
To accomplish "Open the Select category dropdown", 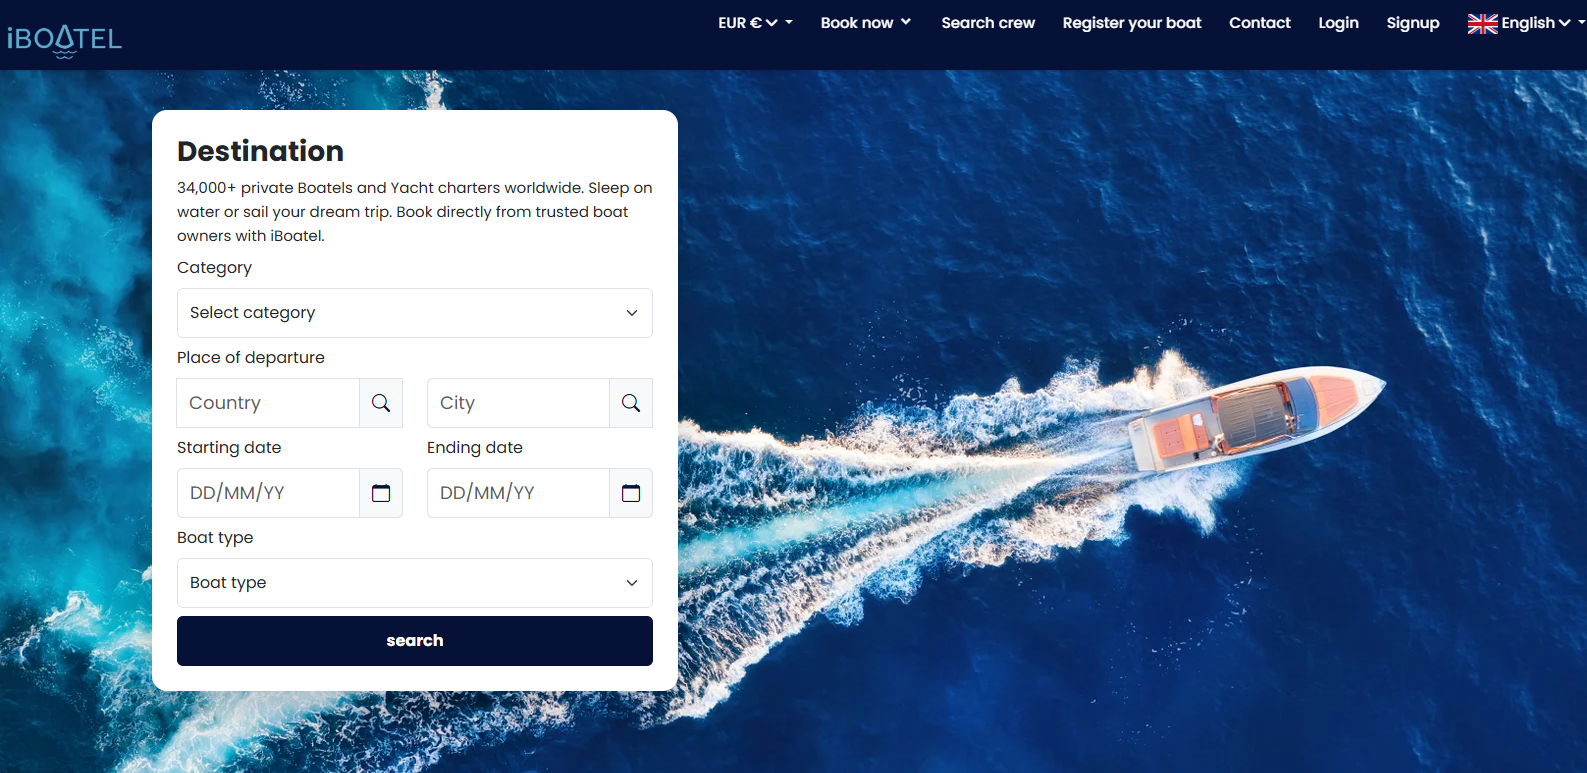I will coord(414,313).
